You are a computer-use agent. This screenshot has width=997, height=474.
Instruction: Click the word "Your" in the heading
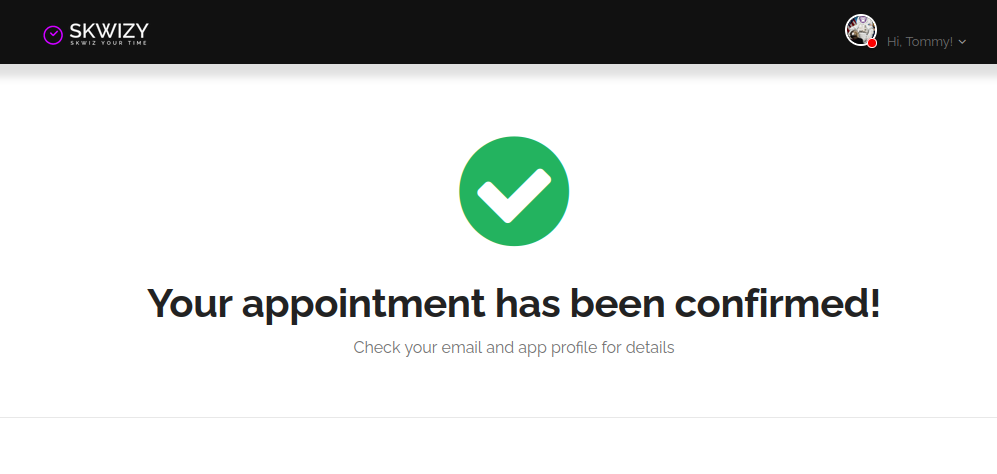click(x=190, y=303)
